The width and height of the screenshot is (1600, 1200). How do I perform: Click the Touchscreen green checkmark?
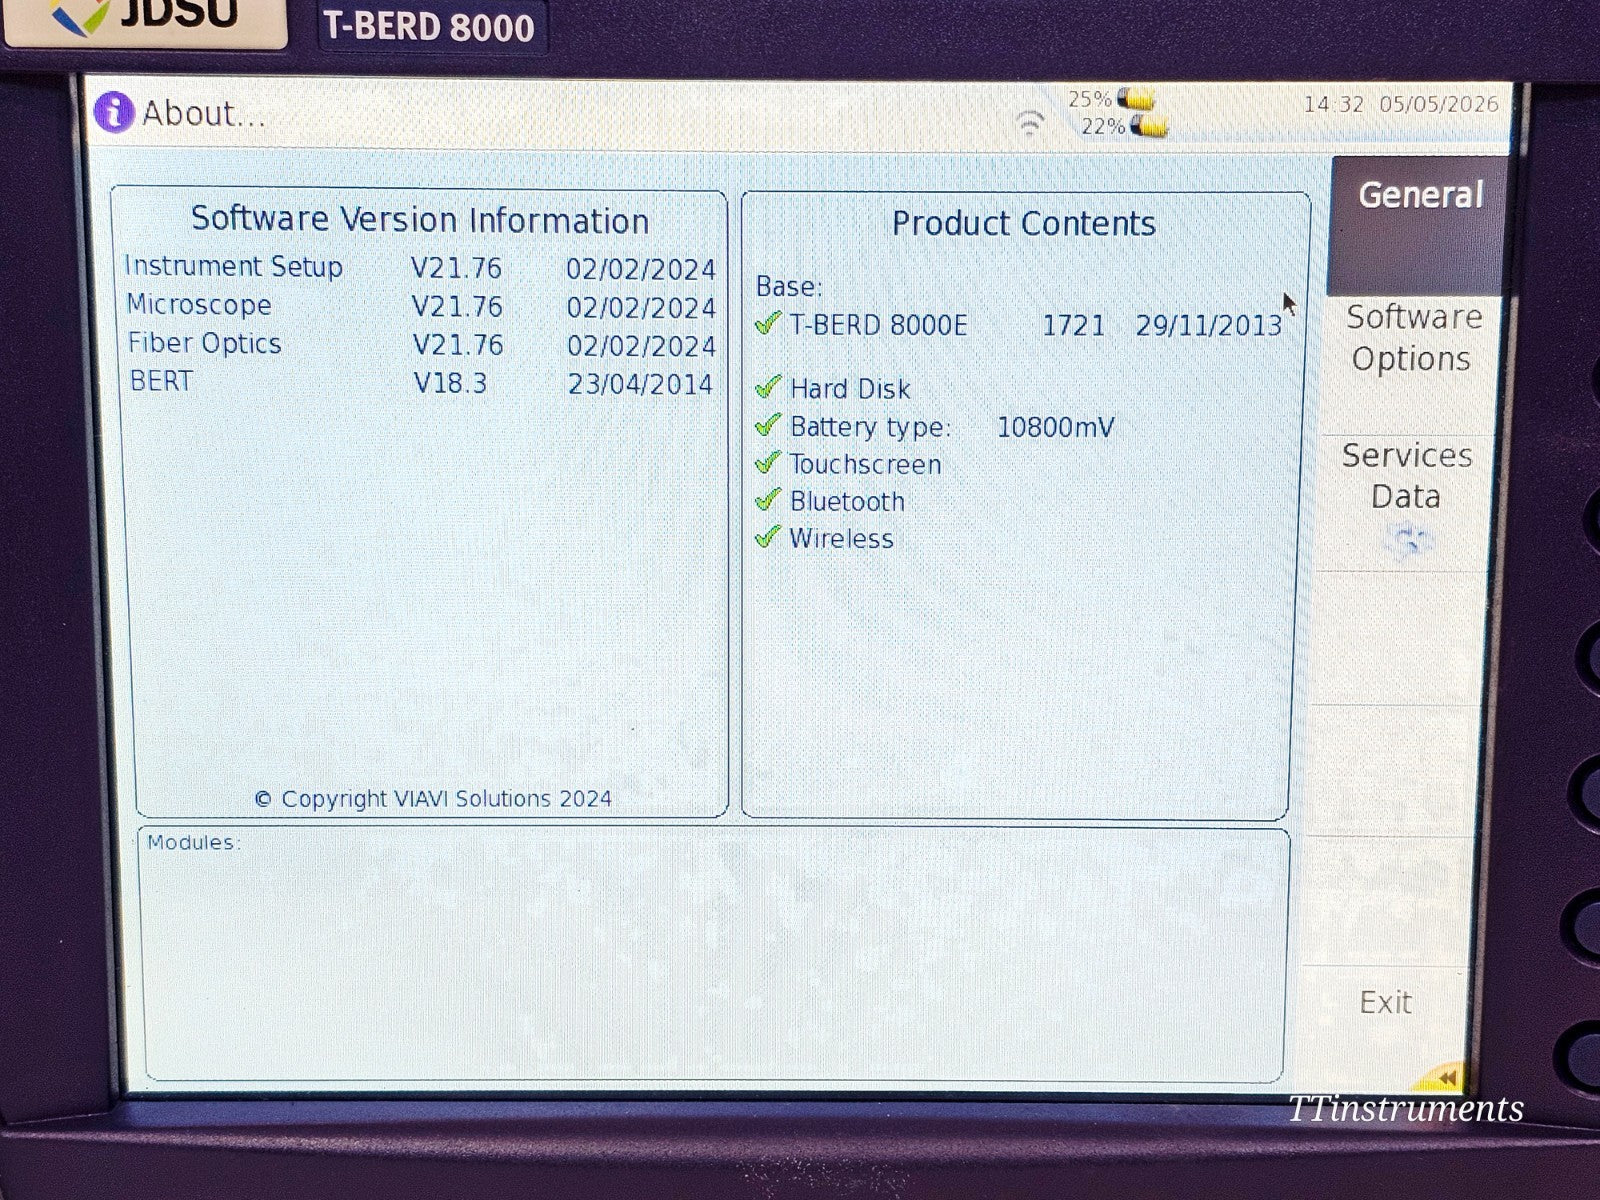tap(768, 463)
